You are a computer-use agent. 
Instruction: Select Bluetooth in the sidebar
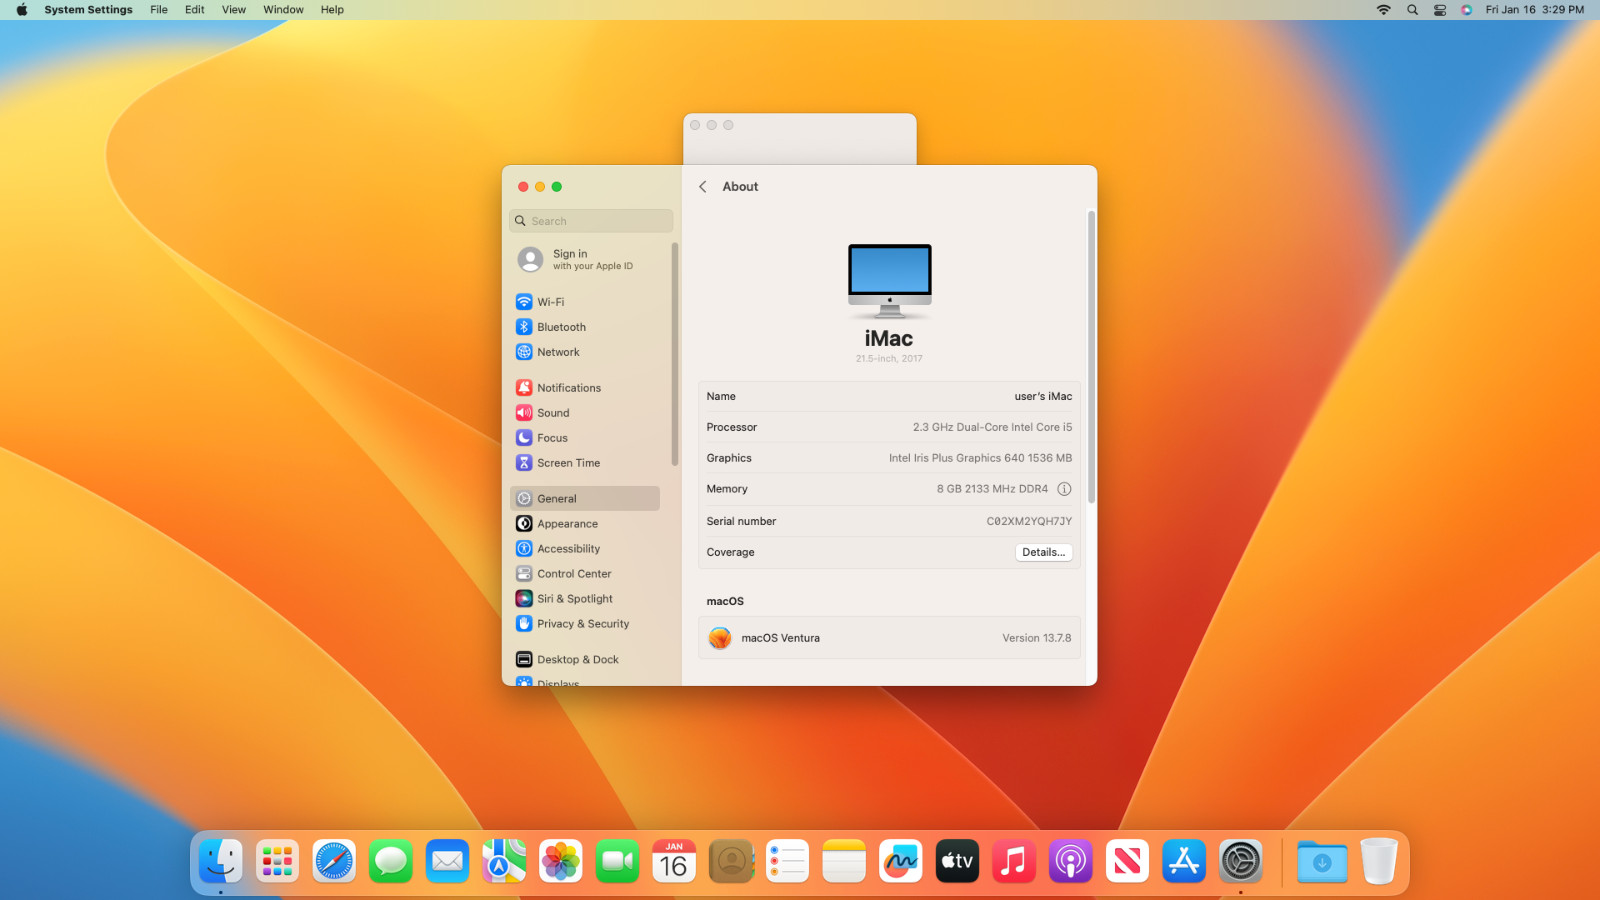click(x=560, y=327)
